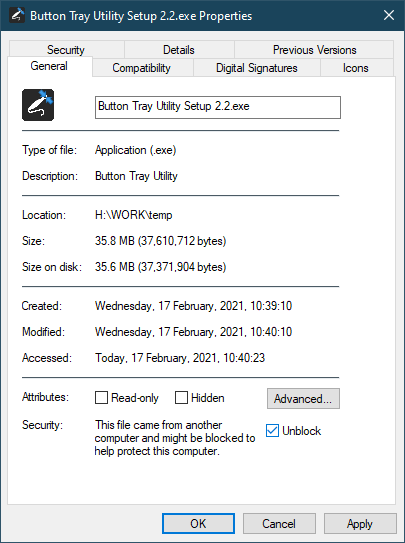This screenshot has height=543, width=405.
Task: Click the Size value 35.8 MB
Action: [161, 241]
